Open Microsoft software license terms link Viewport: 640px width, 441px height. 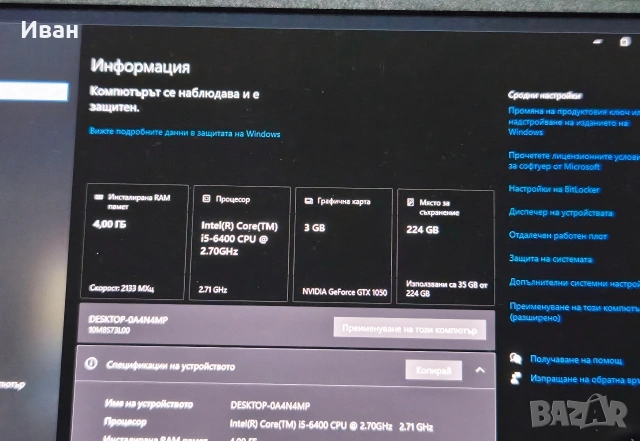[x=574, y=161]
